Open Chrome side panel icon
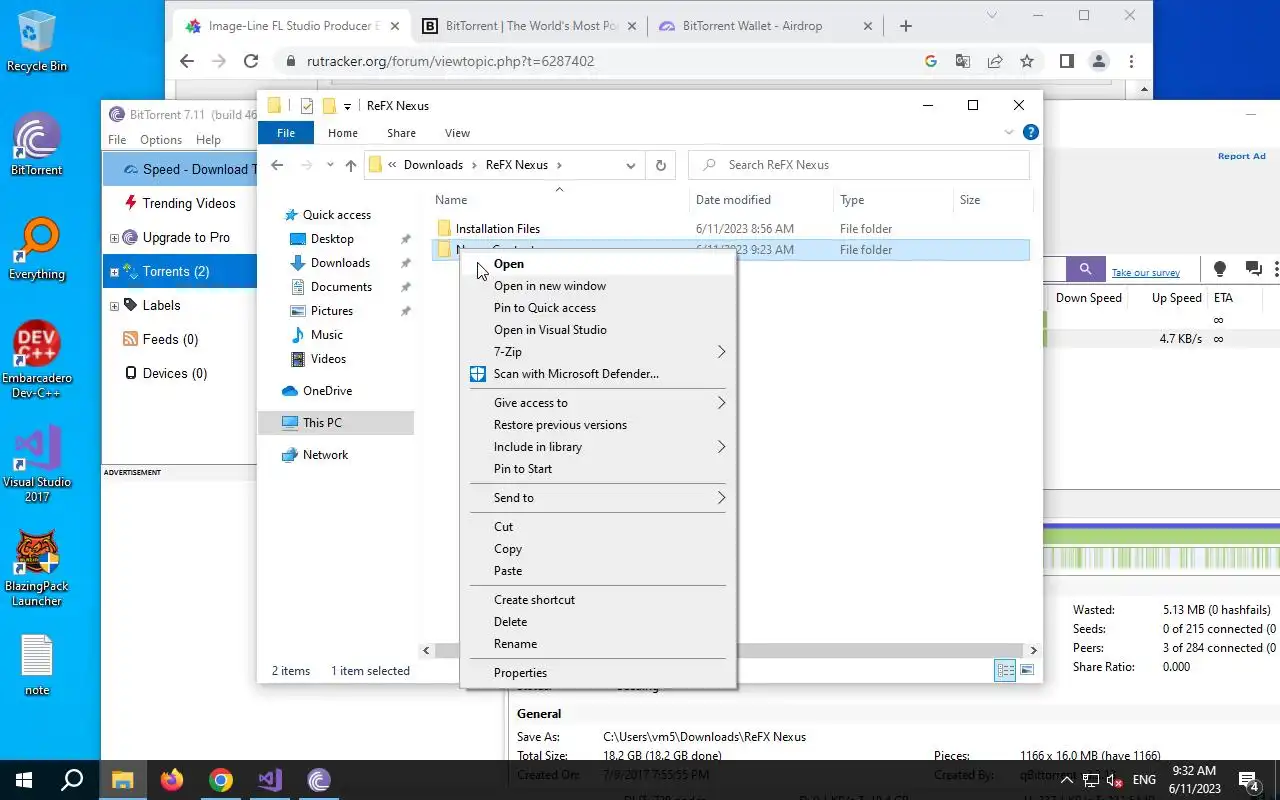 pyautogui.click(x=1066, y=61)
